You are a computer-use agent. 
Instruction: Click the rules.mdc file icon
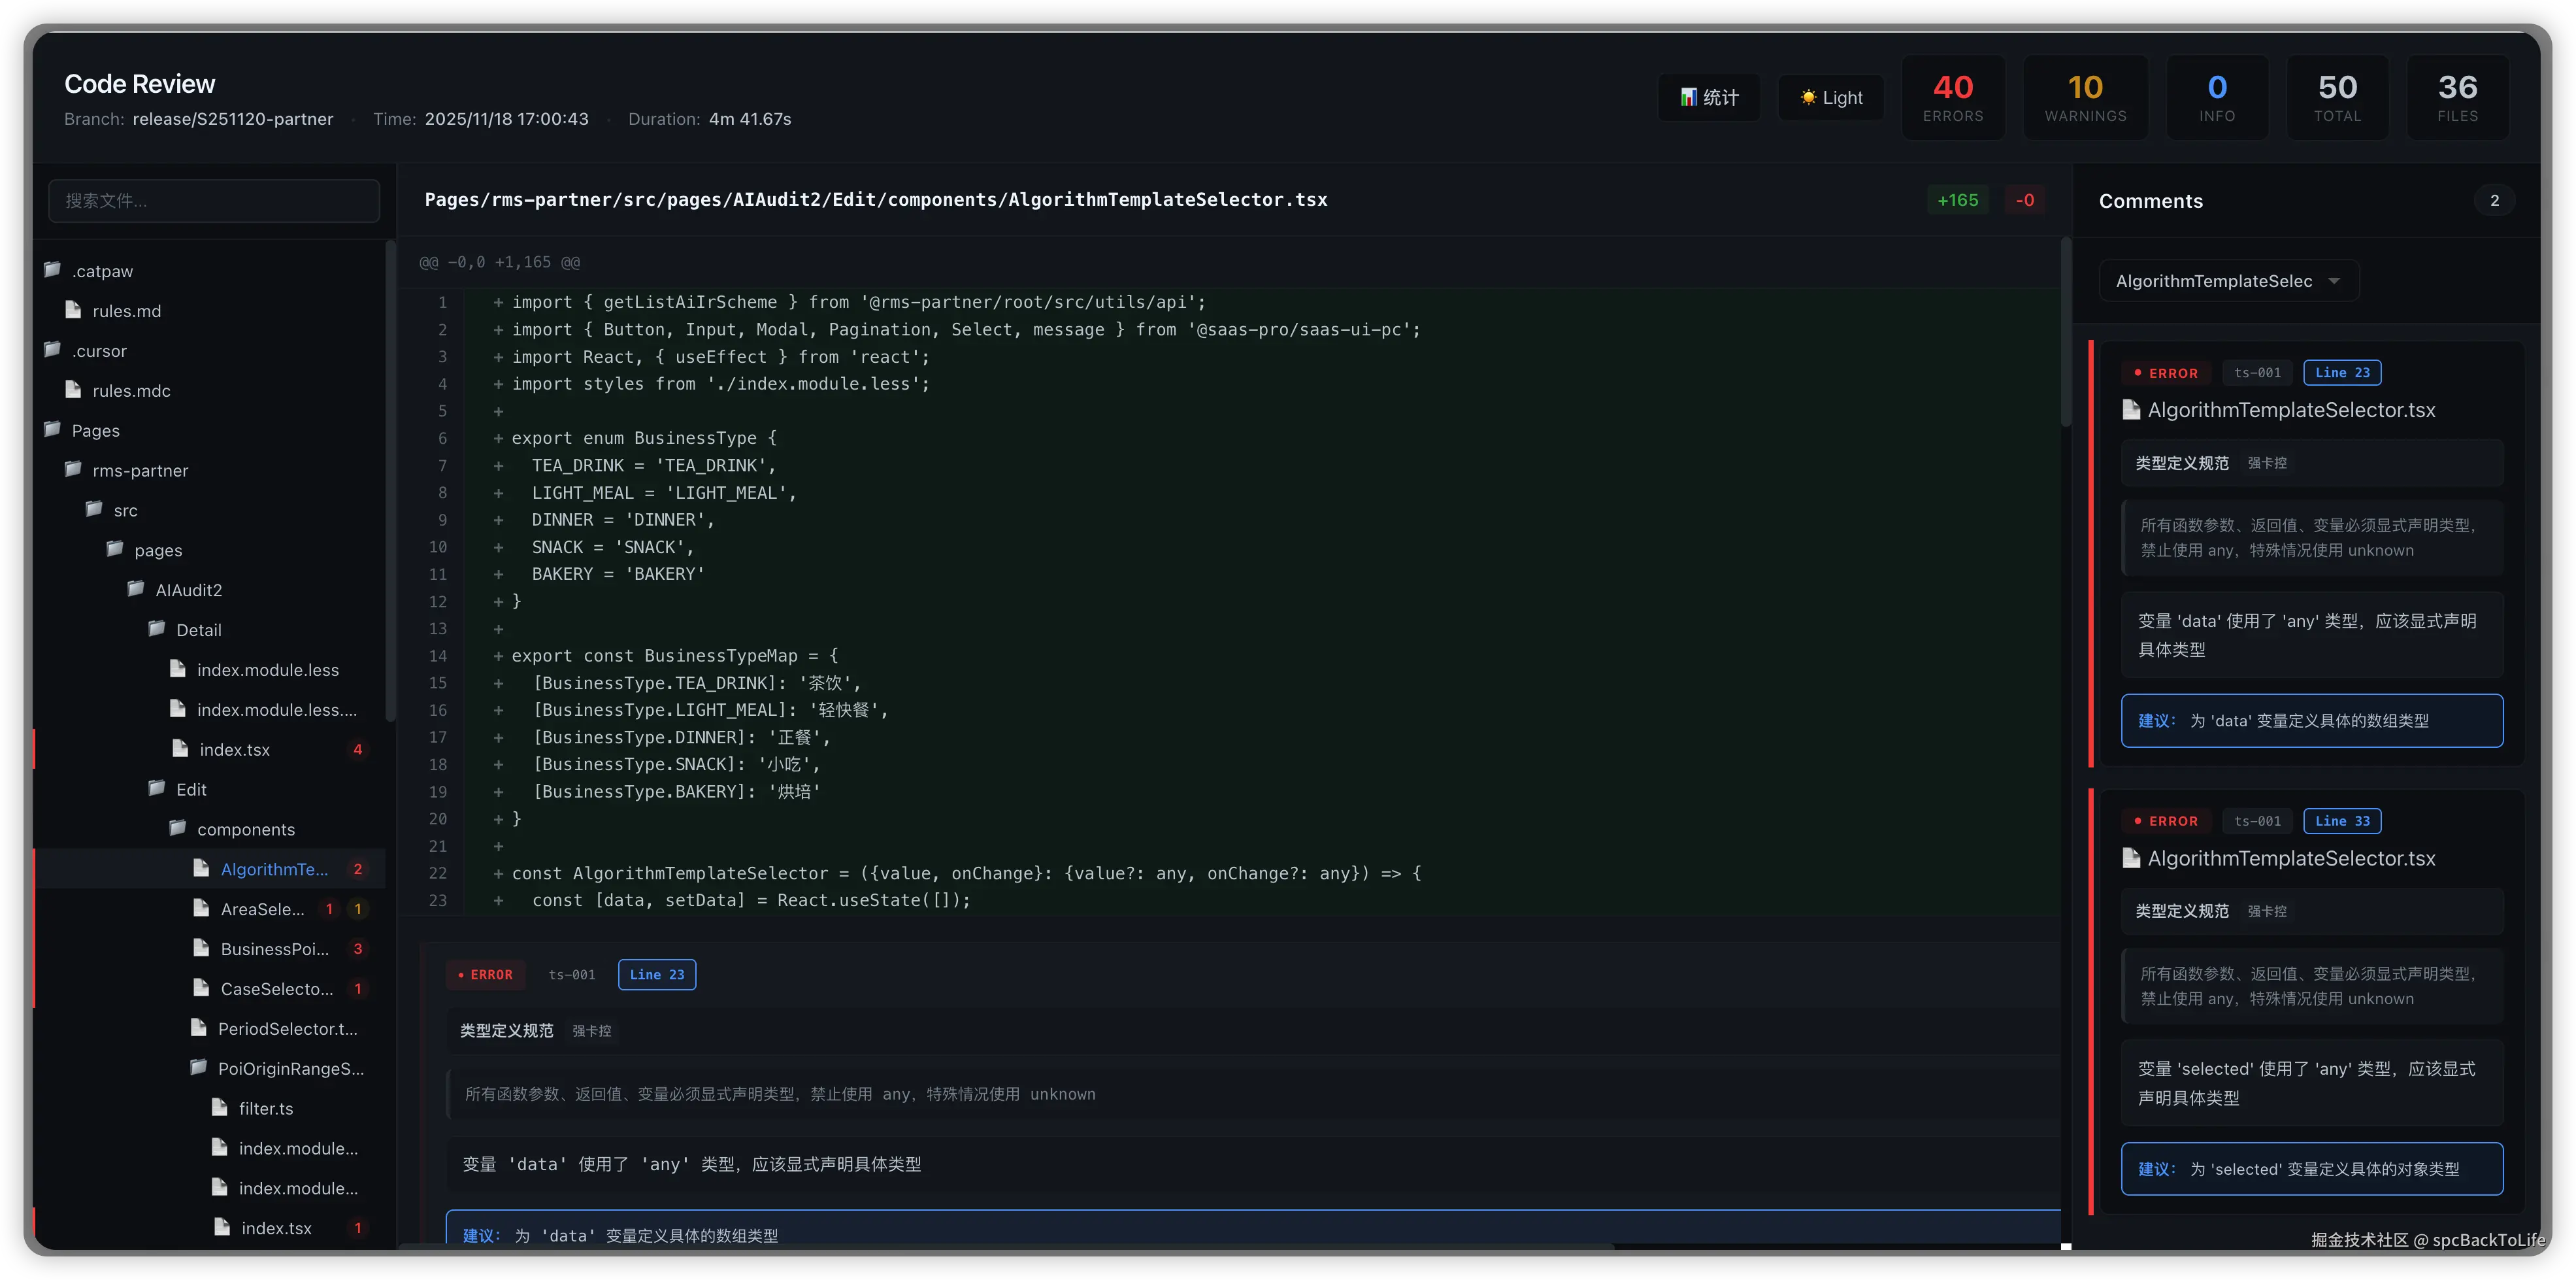click(73, 390)
